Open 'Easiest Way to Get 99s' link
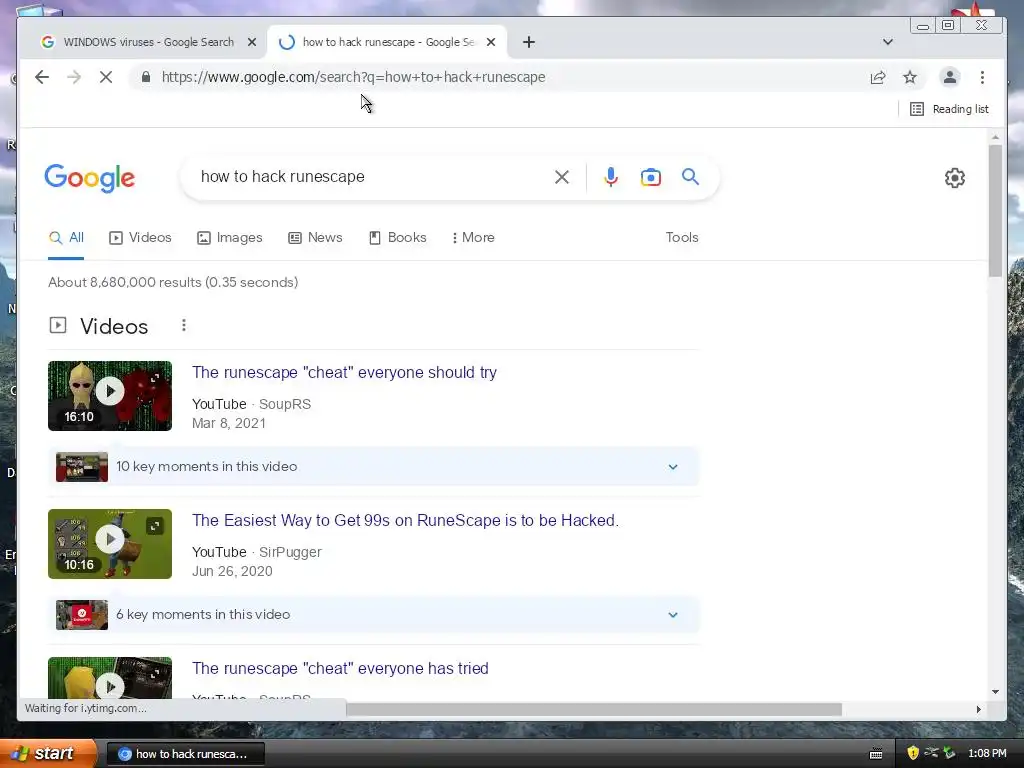Viewport: 1024px width, 768px height. click(405, 520)
